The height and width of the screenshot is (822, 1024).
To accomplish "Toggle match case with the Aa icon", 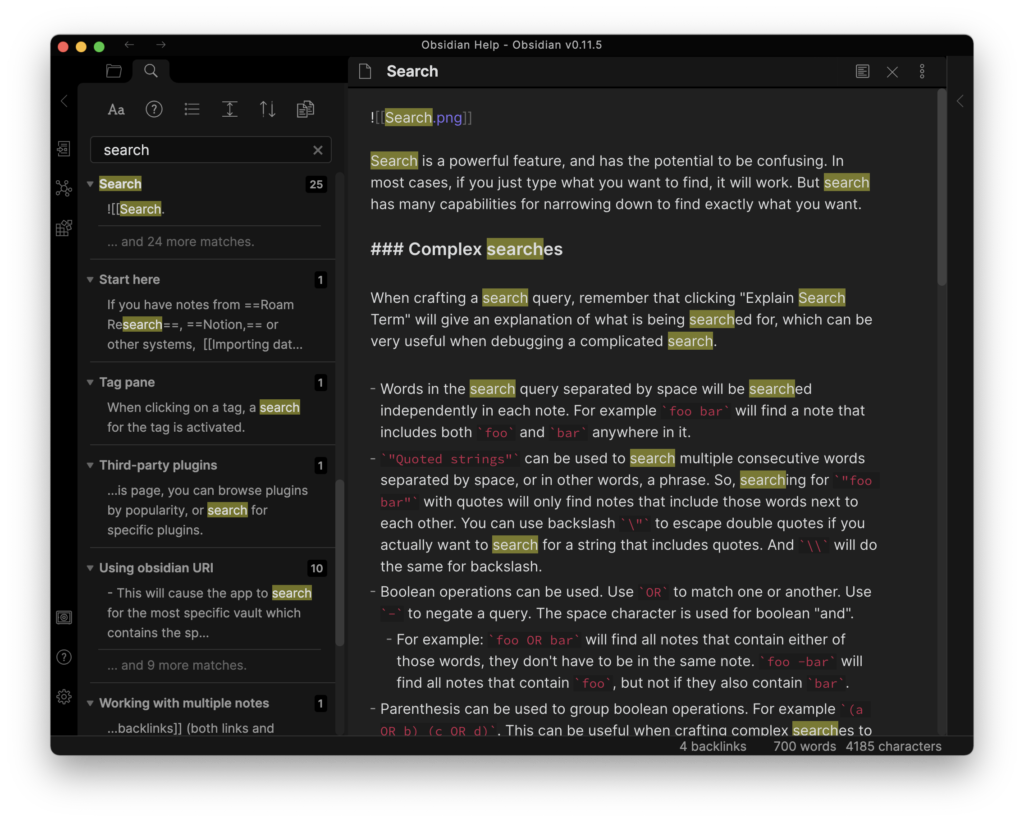I will click(117, 110).
